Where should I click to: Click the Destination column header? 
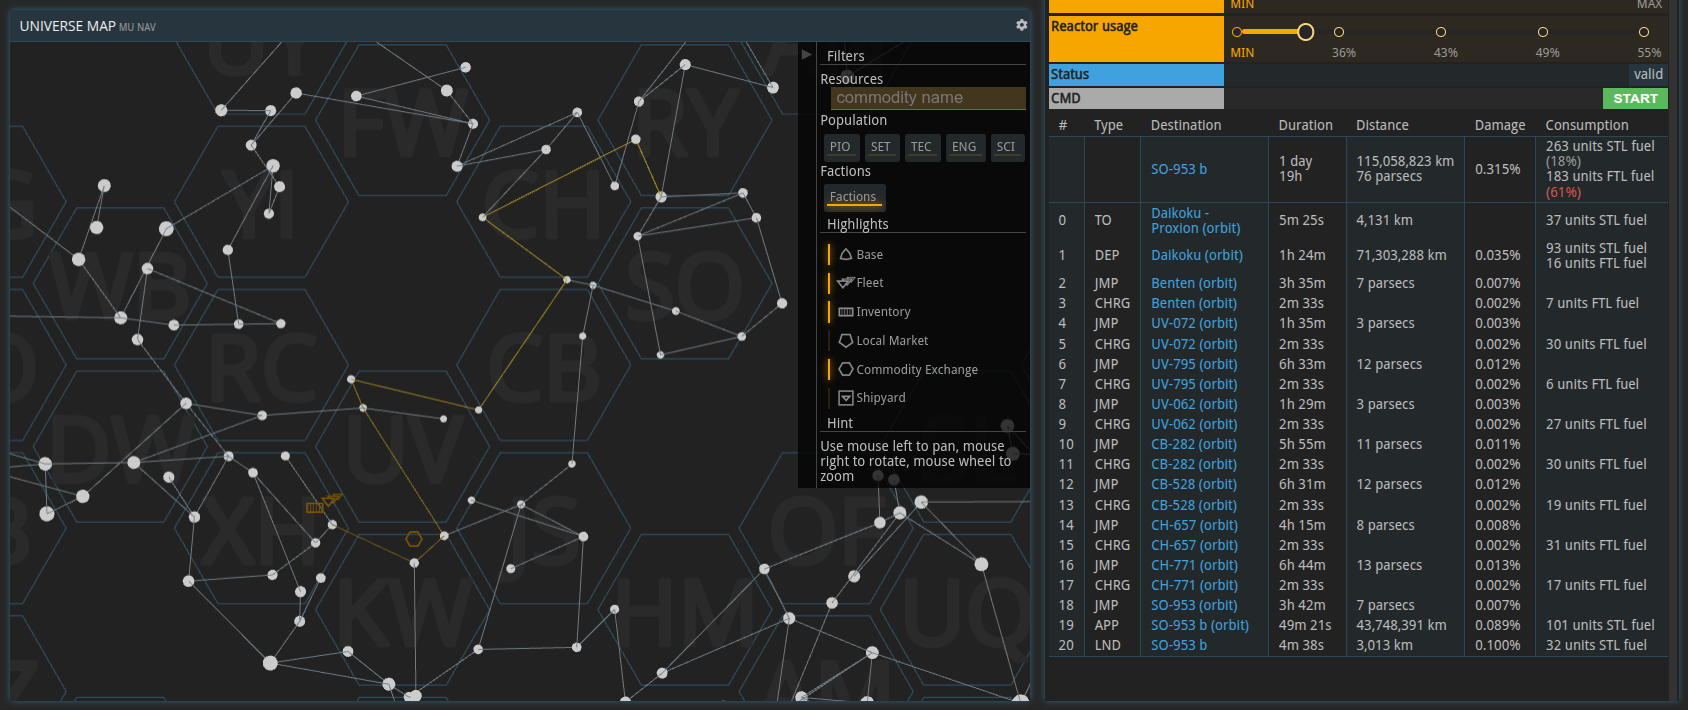pyautogui.click(x=1186, y=125)
